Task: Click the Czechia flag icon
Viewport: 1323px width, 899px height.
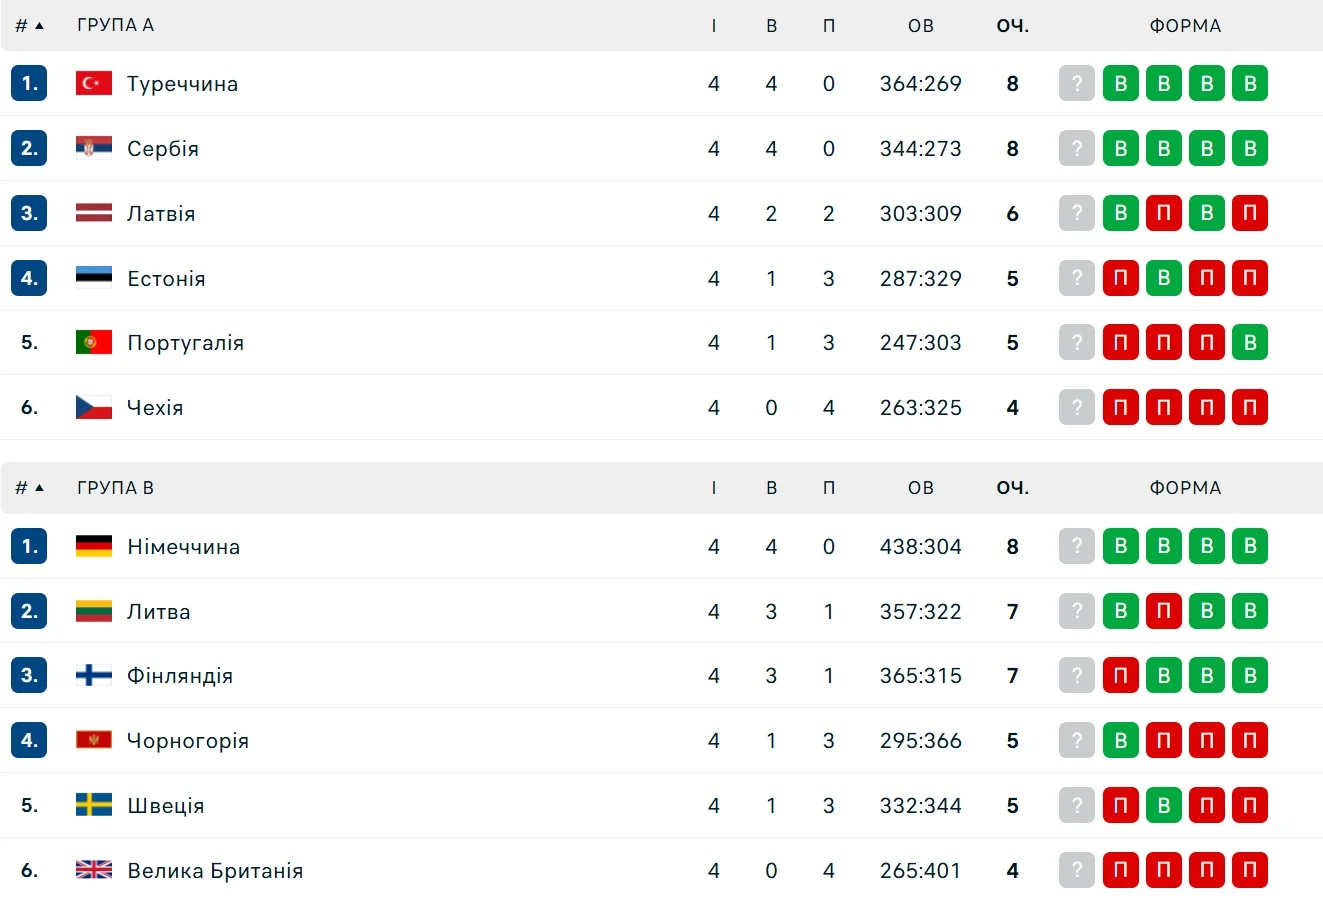Action: coord(94,408)
